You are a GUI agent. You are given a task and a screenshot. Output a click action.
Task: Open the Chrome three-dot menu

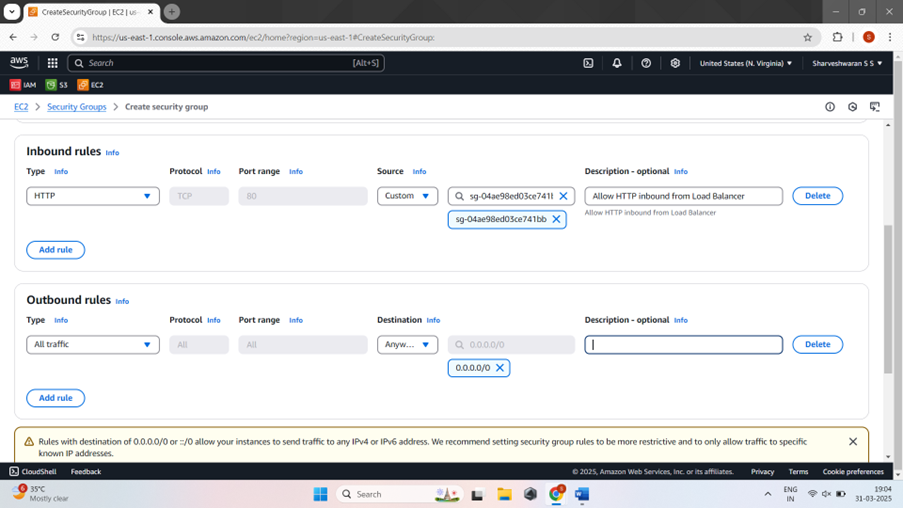click(890, 37)
